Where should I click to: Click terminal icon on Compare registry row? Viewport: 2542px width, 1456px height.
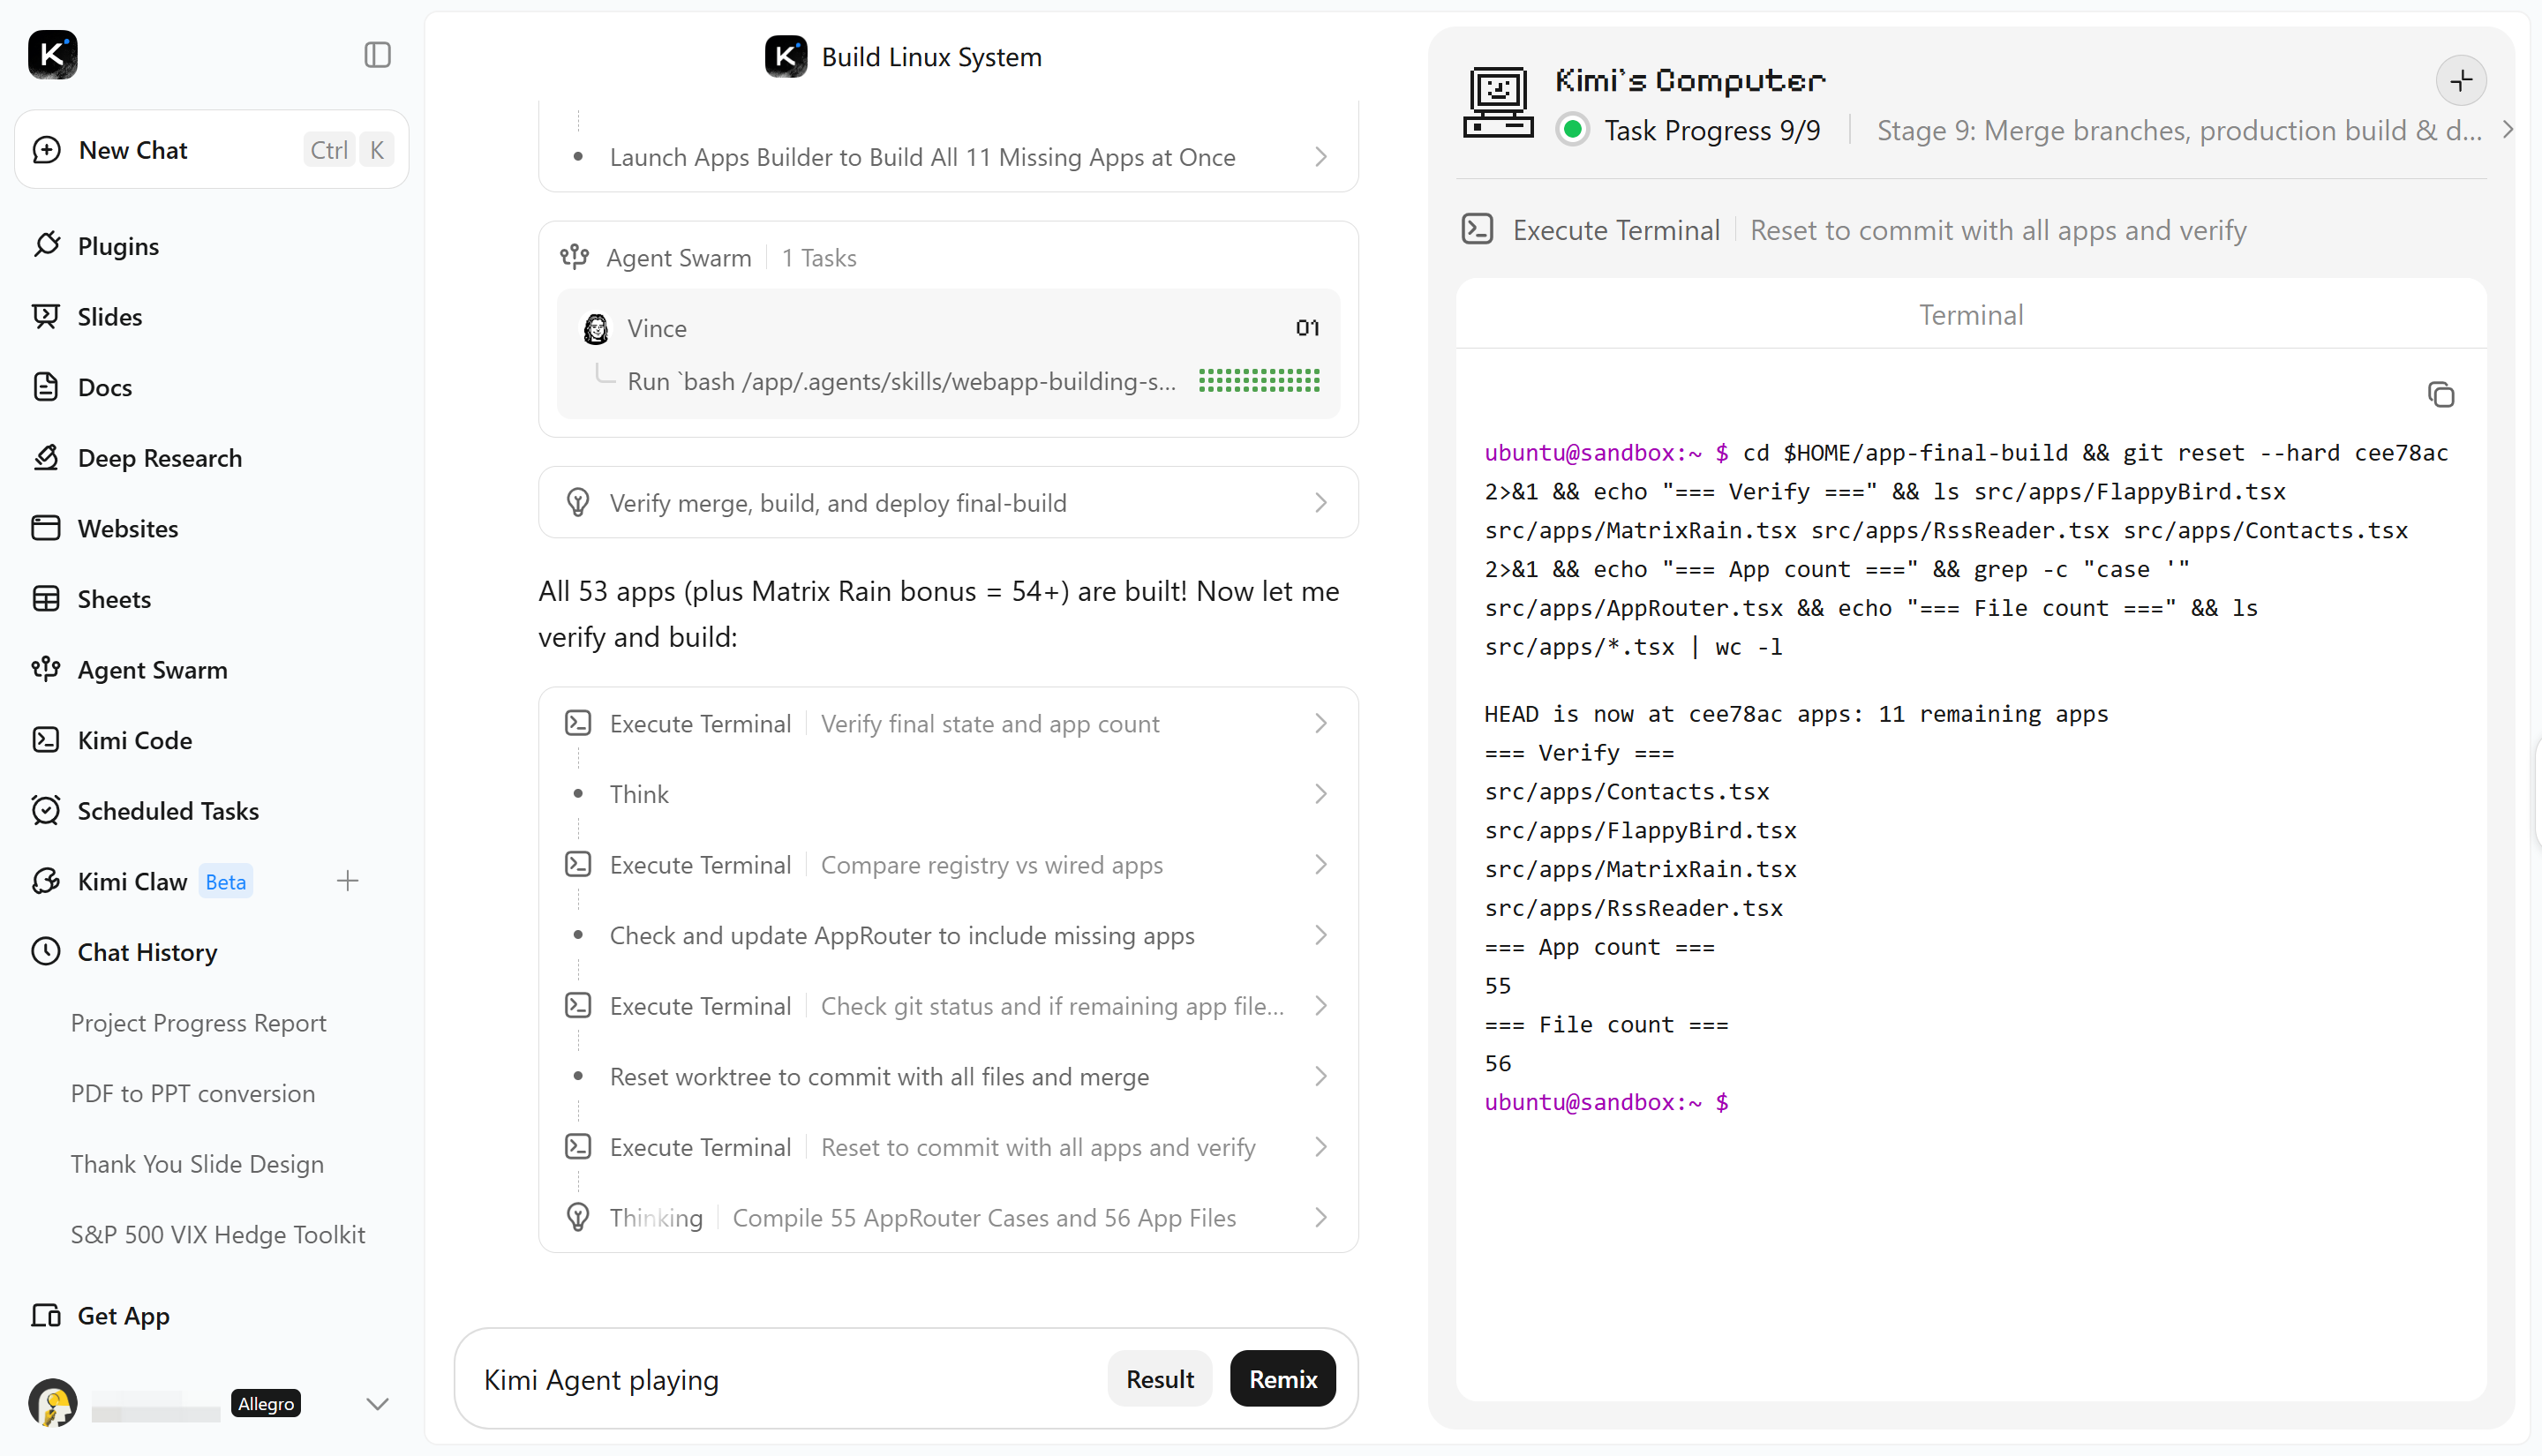(x=578, y=864)
